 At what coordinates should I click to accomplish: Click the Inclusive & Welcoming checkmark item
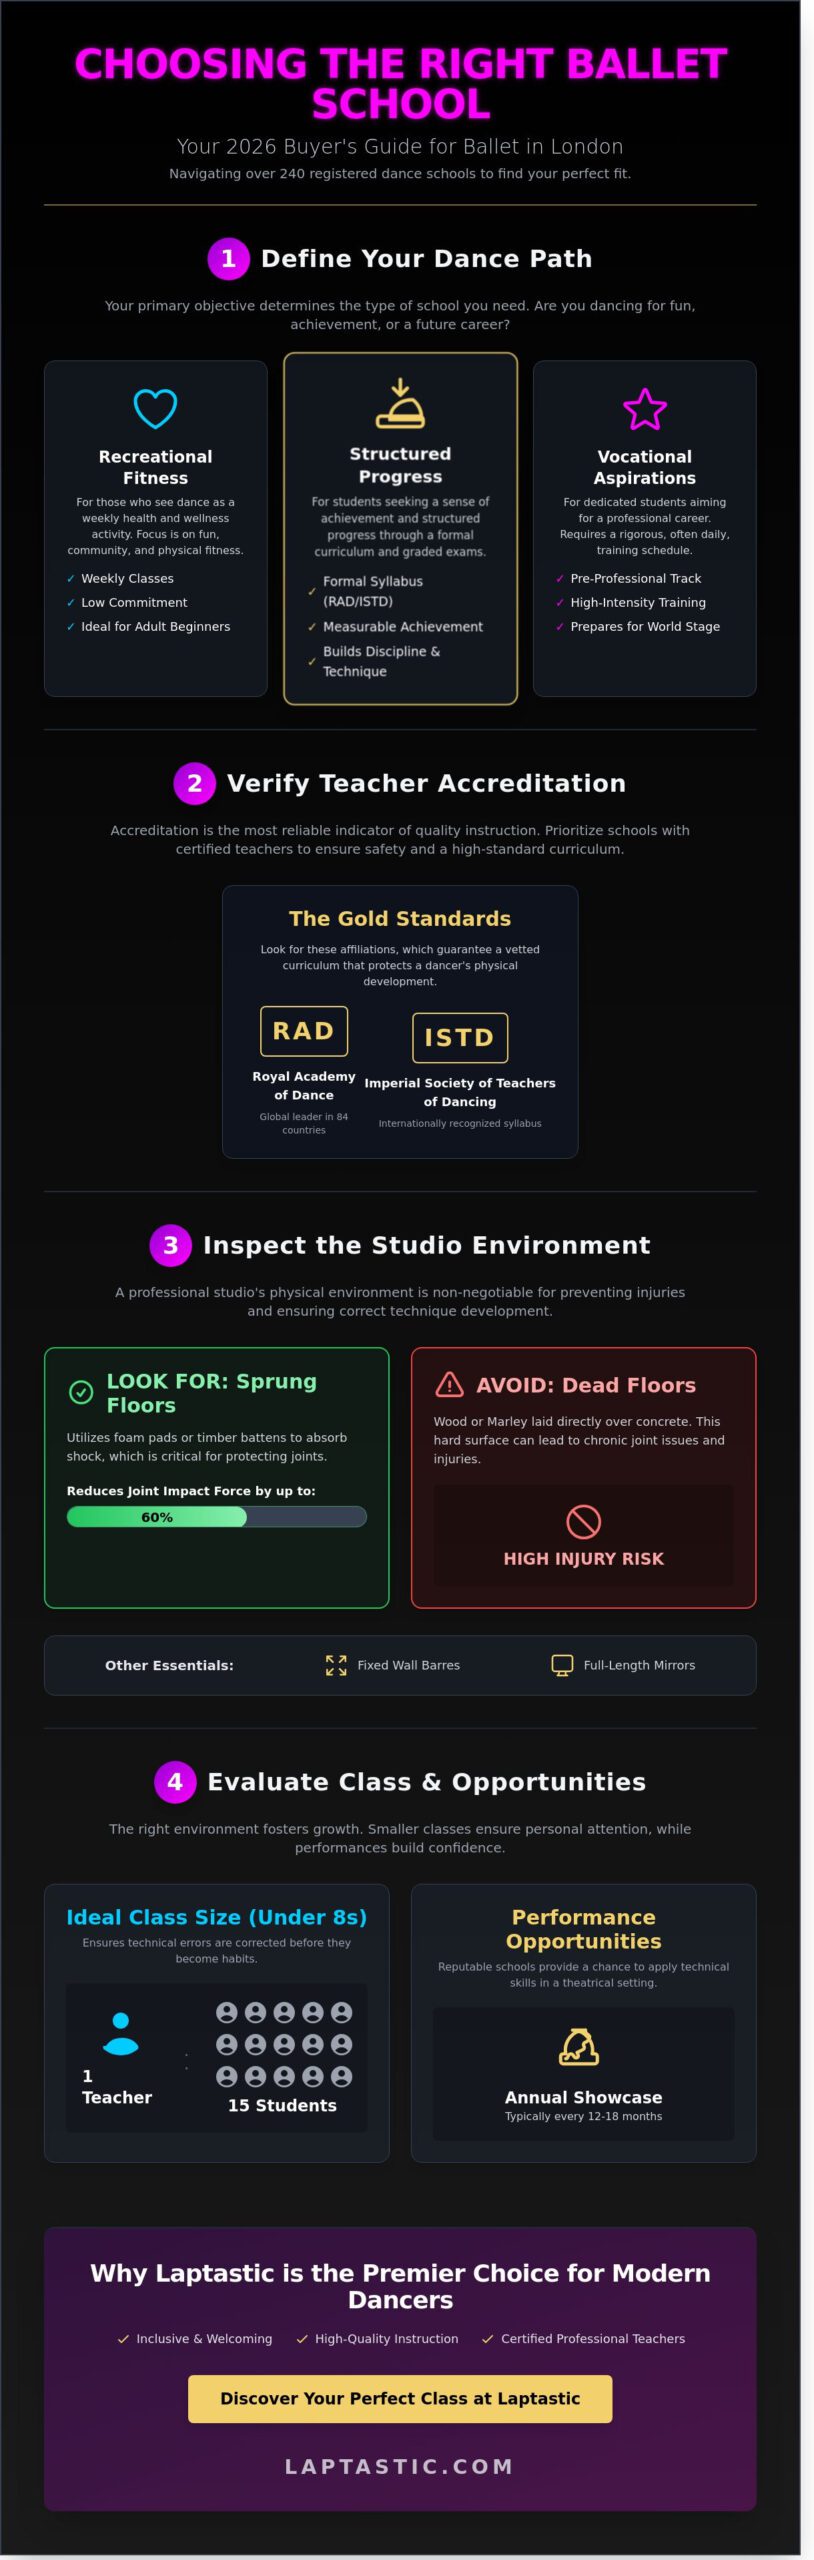[x=195, y=2338]
